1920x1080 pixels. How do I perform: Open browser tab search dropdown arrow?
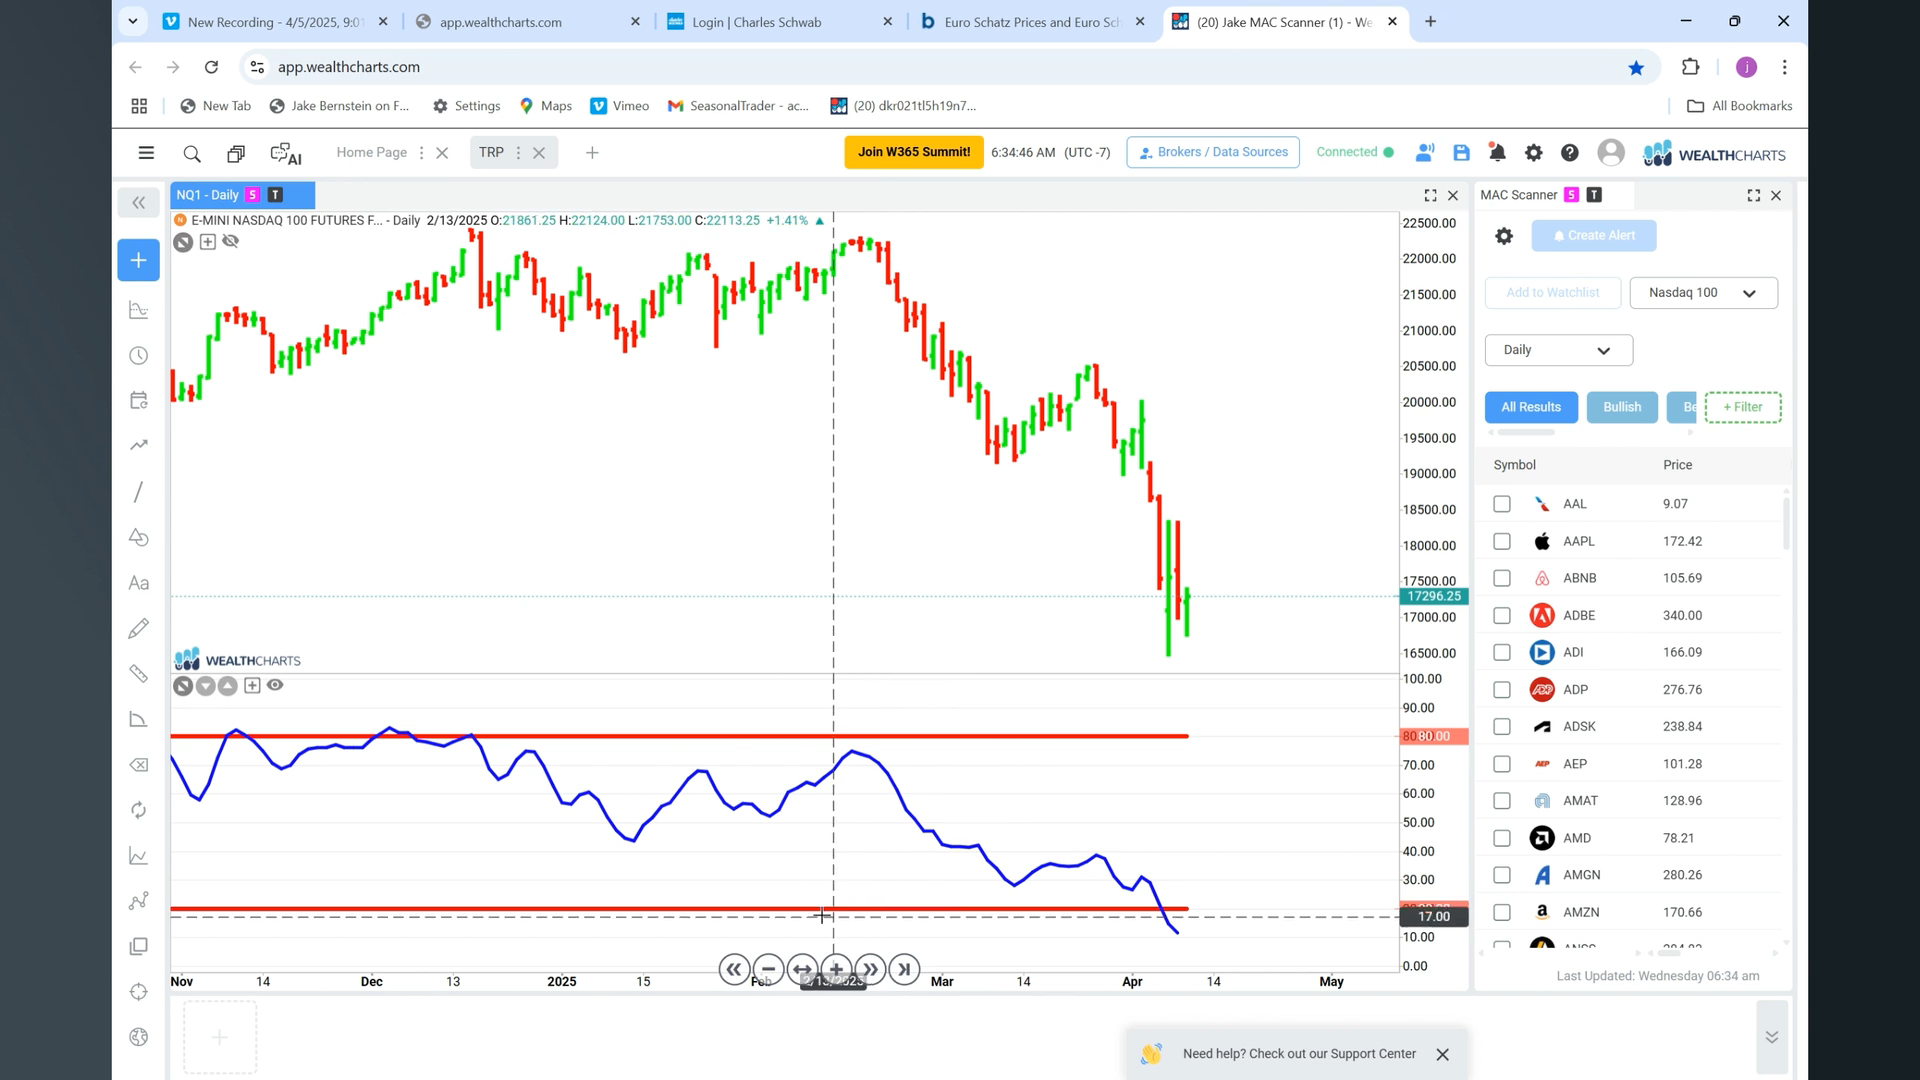[x=133, y=21]
